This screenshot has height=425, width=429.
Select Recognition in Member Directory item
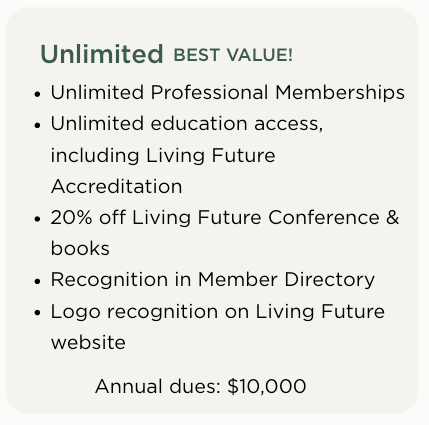pos(213,279)
